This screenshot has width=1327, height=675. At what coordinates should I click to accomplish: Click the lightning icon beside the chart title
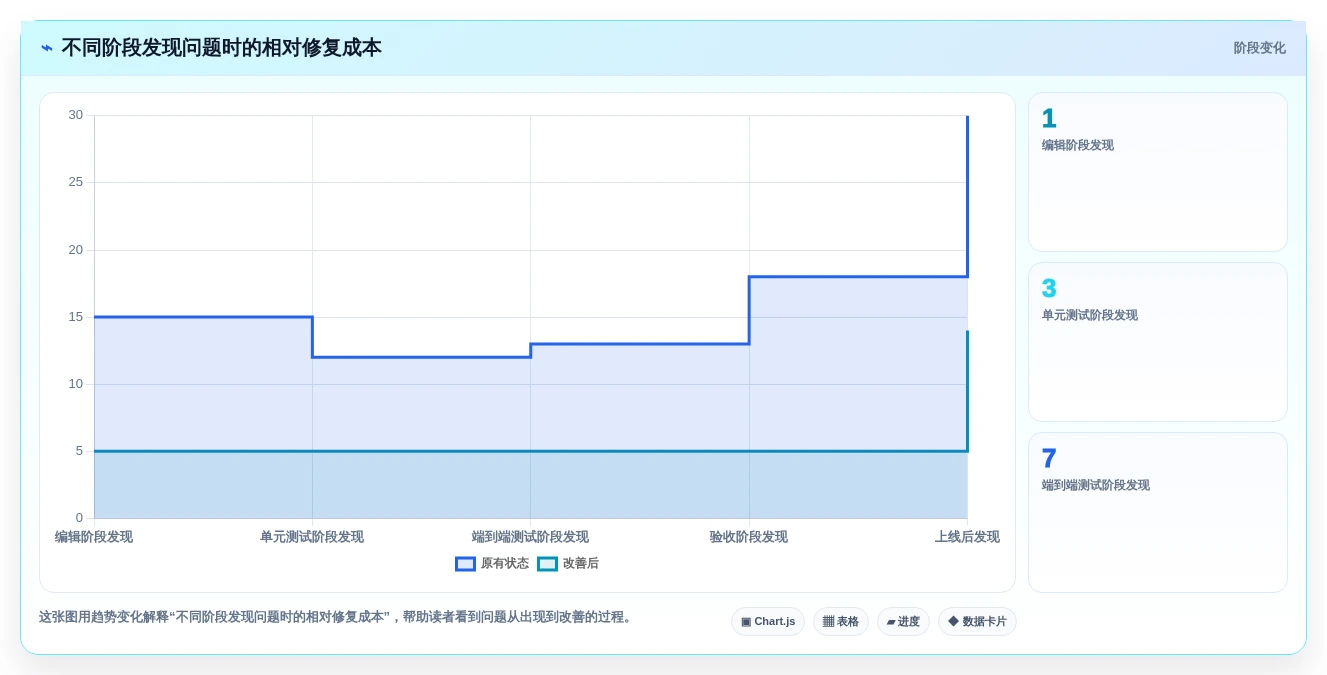[x=47, y=48]
